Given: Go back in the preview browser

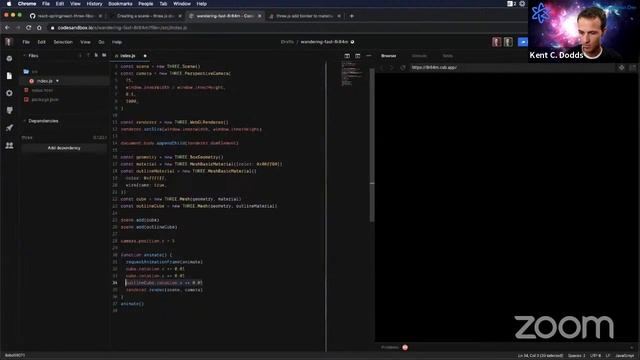Looking at the screenshot, I should pyautogui.click(x=383, y=68).
